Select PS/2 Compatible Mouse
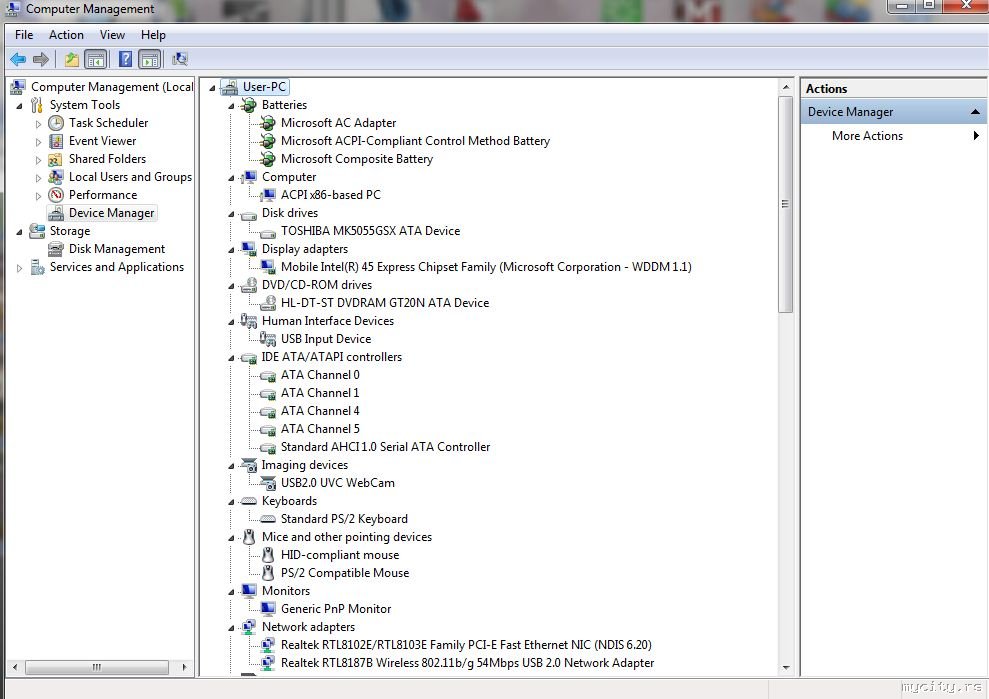The image size is (989, 699). [x=345, y=573]
